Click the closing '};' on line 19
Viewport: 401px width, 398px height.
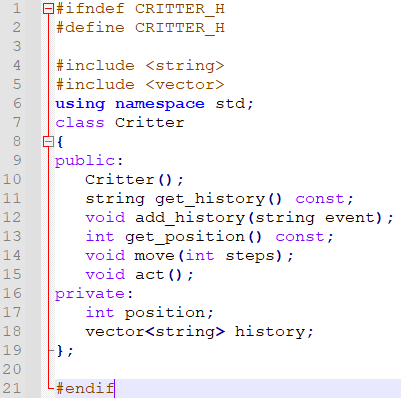[x=65, y=351]
